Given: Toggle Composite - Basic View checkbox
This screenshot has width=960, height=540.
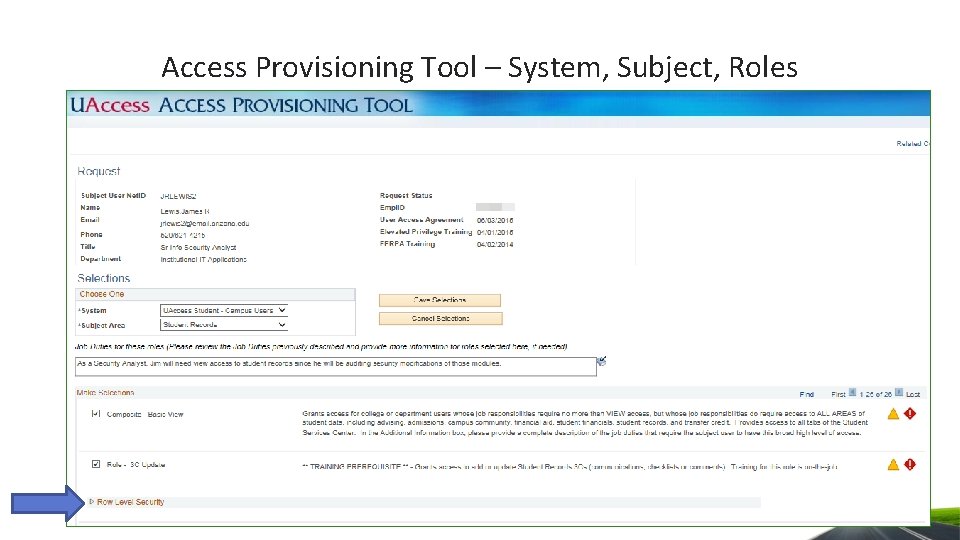Looking at the screenshot, I should pyautogui.click(x=96, y=414).
